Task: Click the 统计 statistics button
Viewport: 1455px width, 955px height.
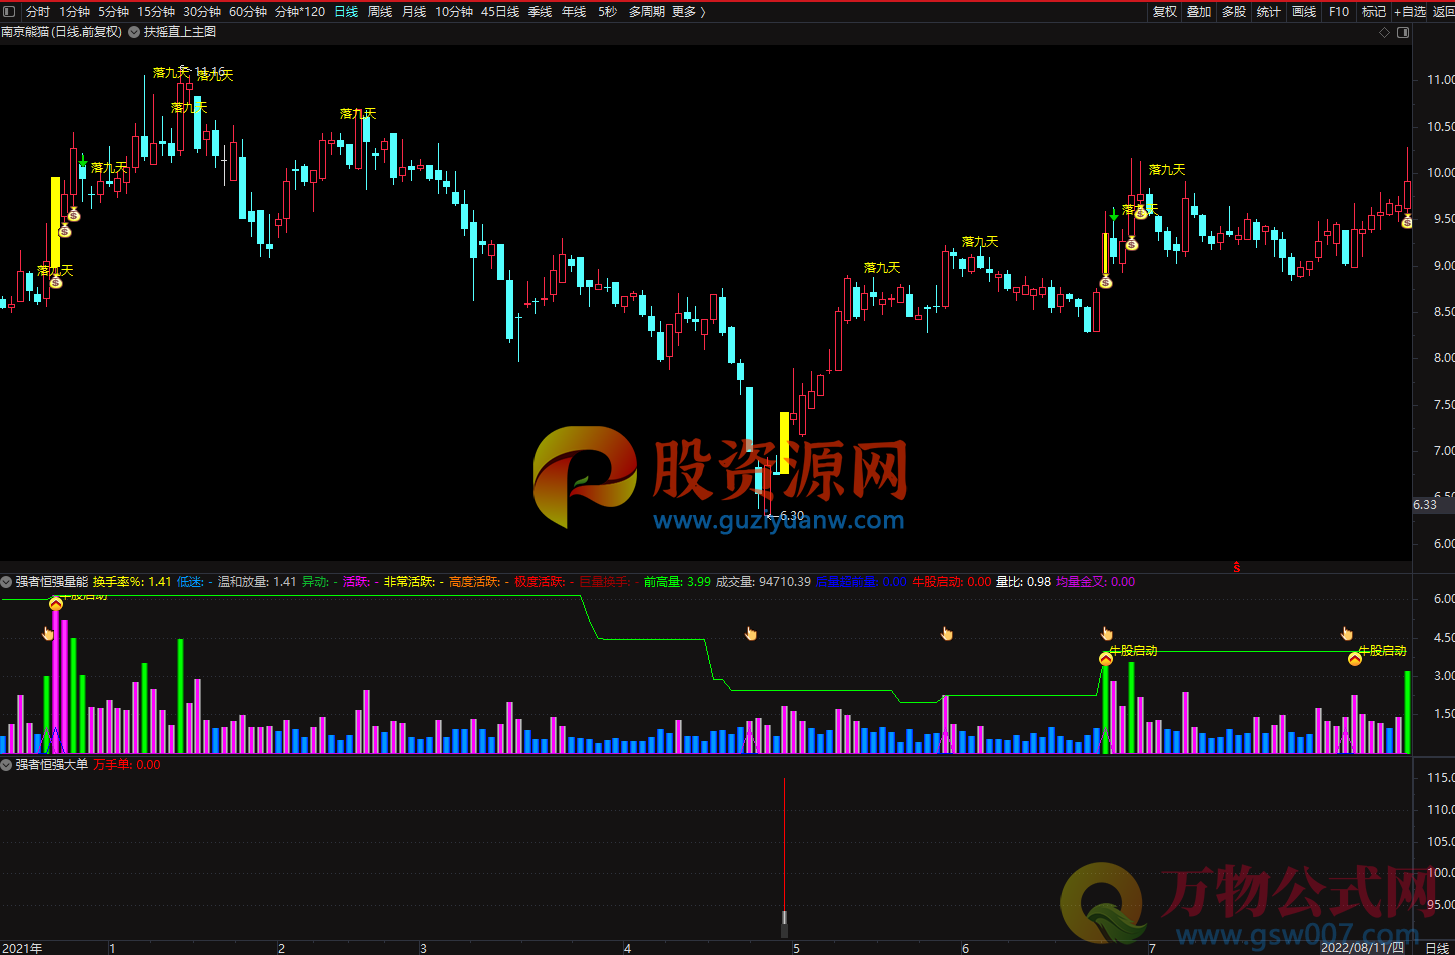Action: pos(1268,11)
